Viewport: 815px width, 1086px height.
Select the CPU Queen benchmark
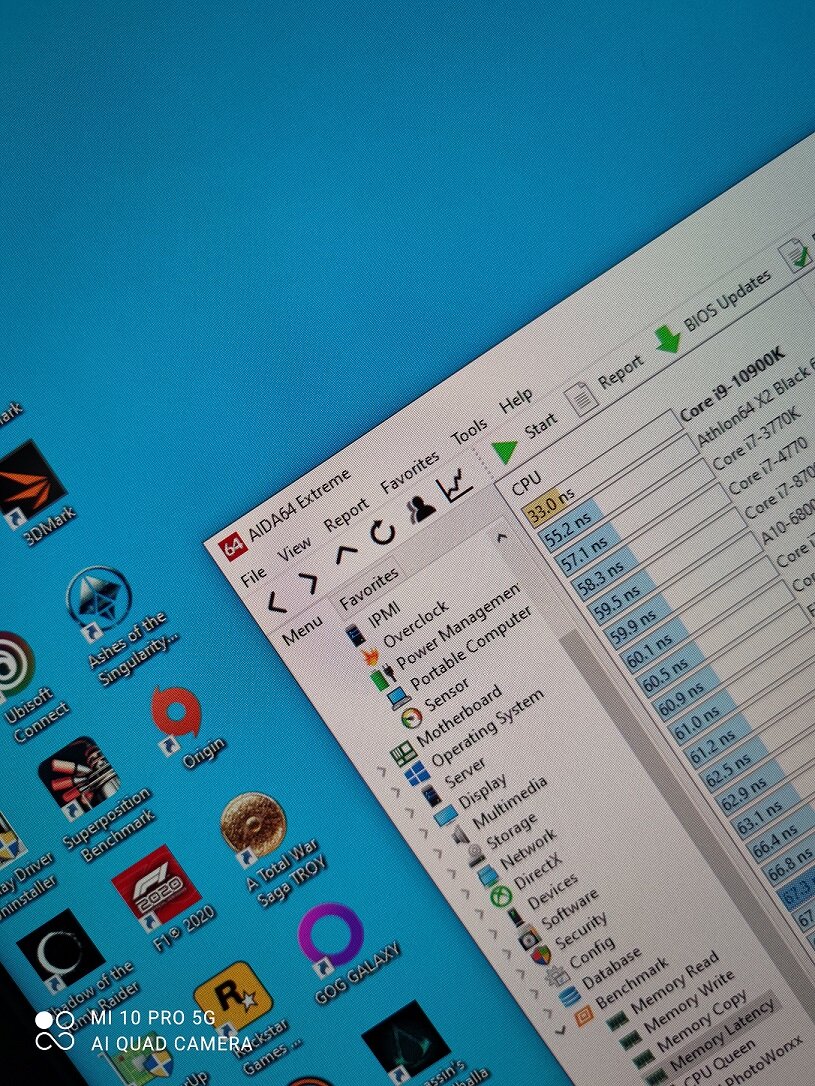pyautogui.click(x=717, y=1063)
